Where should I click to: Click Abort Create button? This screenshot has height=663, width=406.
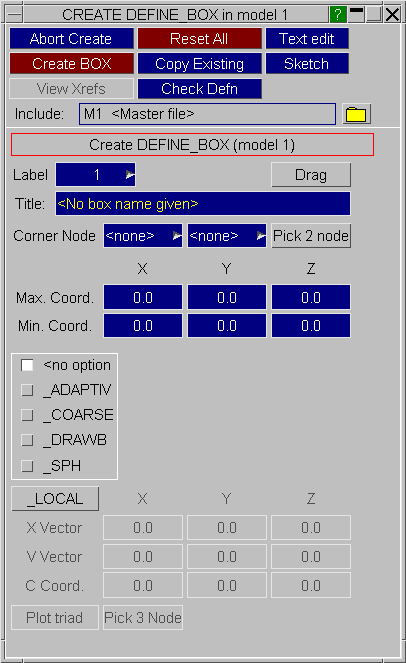click(71, 39)
